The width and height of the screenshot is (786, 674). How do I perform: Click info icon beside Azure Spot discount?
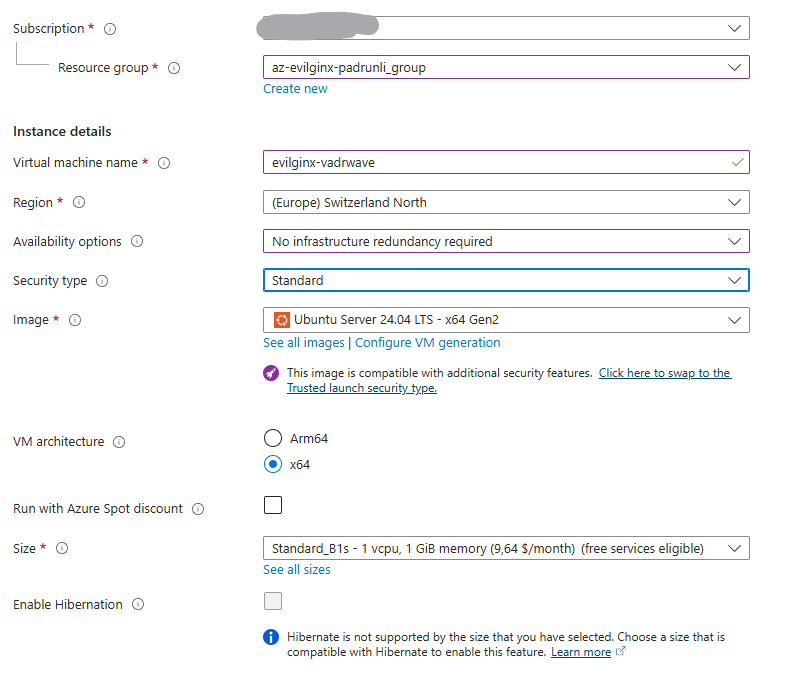point(198,509)
